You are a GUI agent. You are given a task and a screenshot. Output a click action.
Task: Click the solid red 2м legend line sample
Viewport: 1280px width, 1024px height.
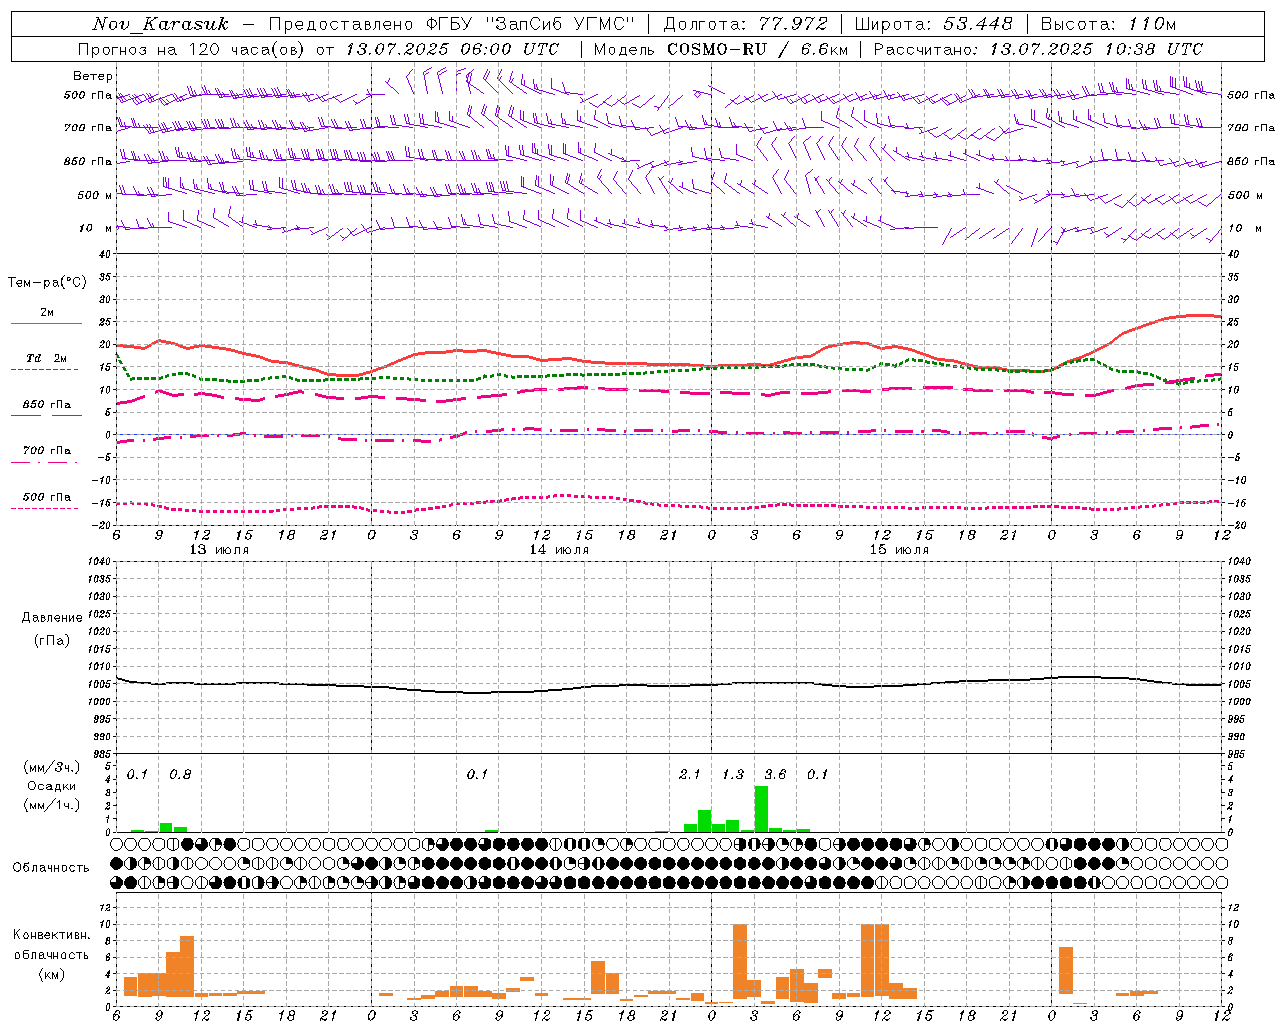(x=47, y=323)
